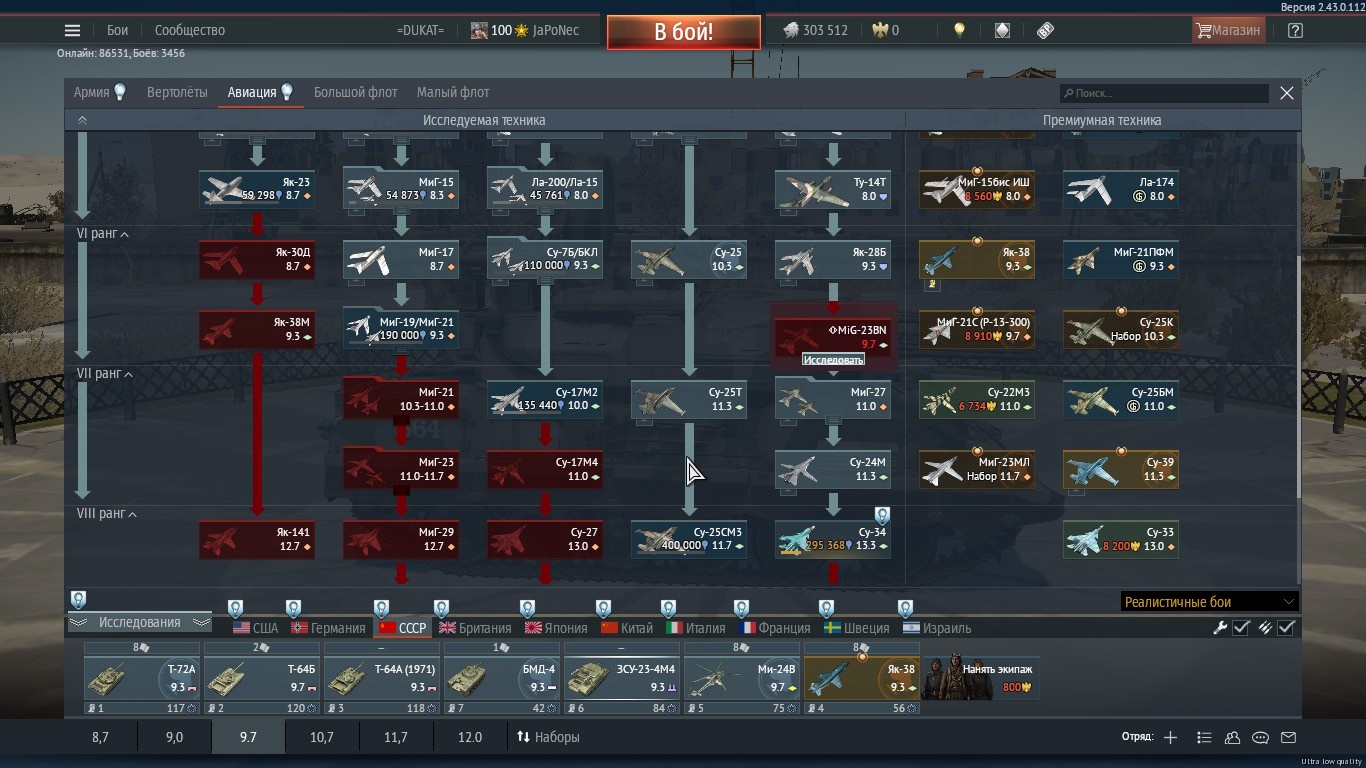
Task: Click the lightbulb hints icon in top bar
Action: click(x=959, y=30)
